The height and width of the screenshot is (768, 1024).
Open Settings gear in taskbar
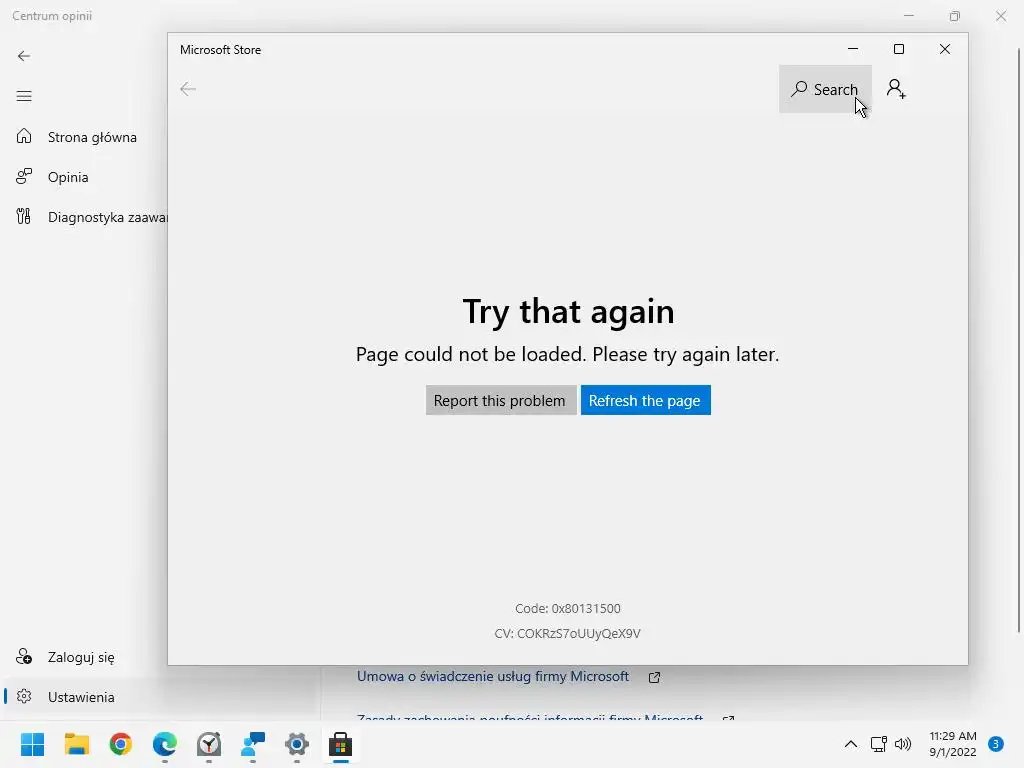(296, 744)
